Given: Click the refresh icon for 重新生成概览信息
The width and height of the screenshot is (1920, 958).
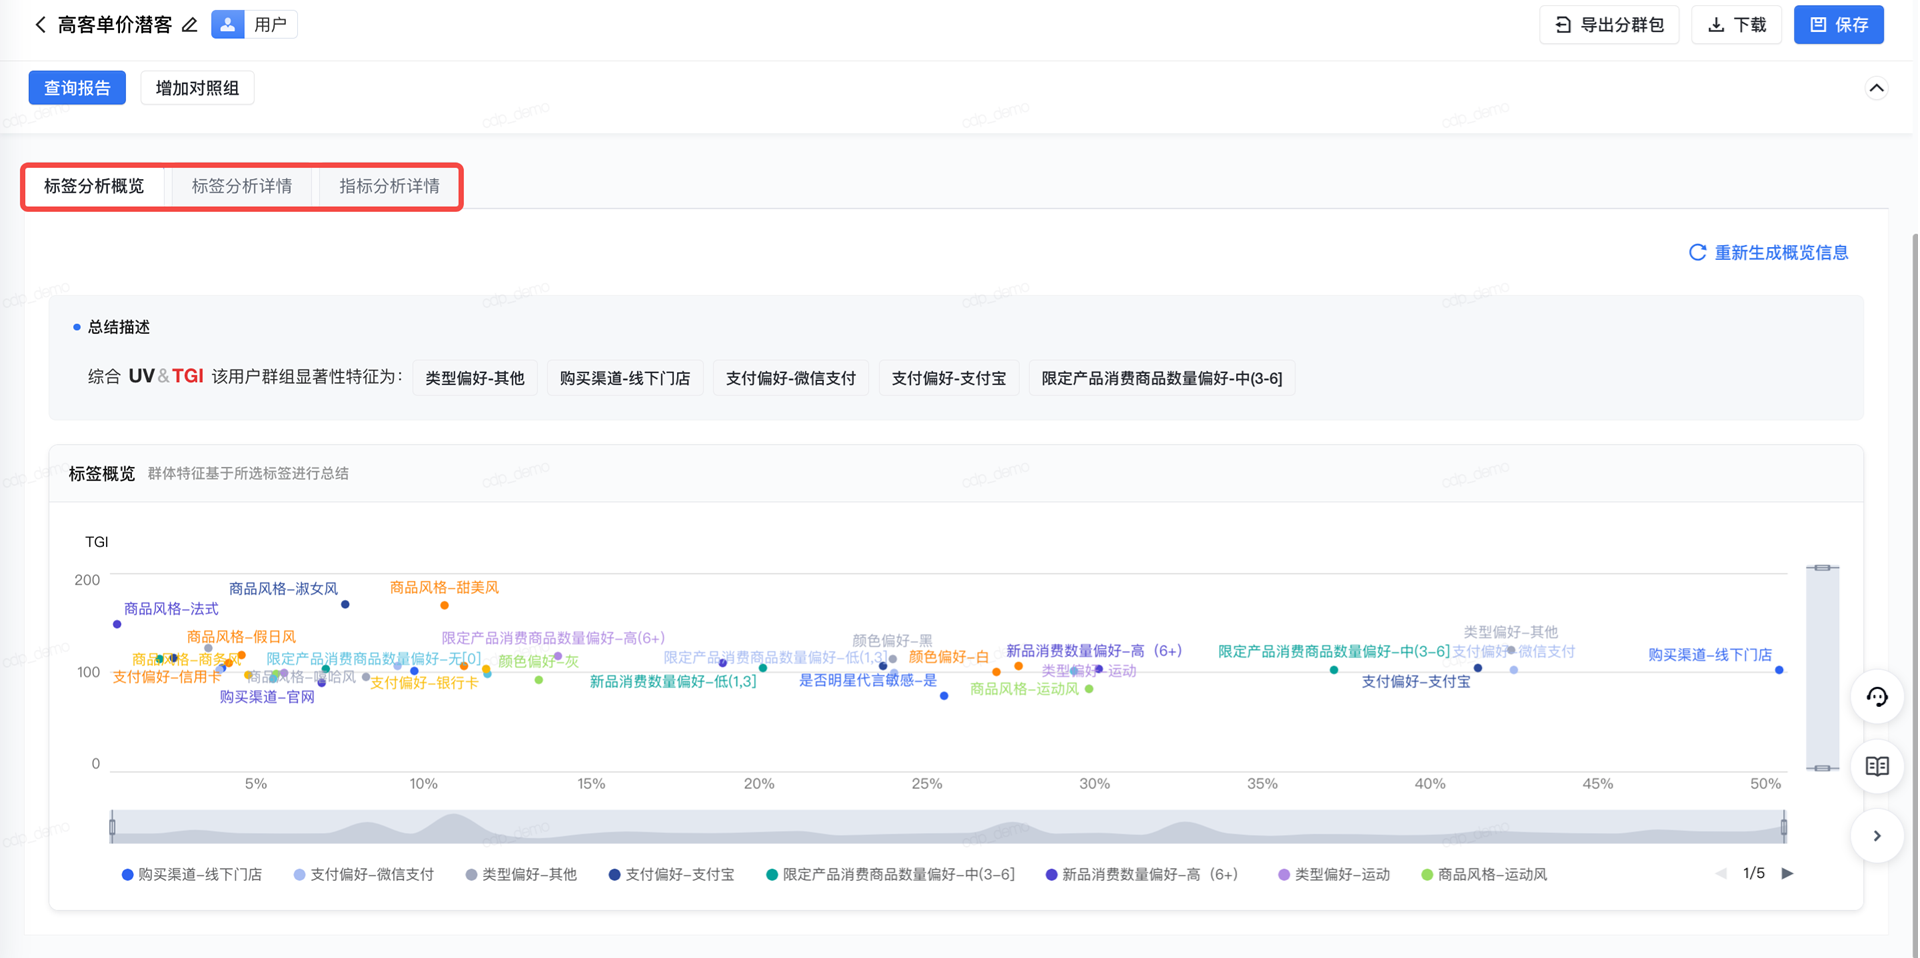Looking at the screenshot, I should [1697, 252].
